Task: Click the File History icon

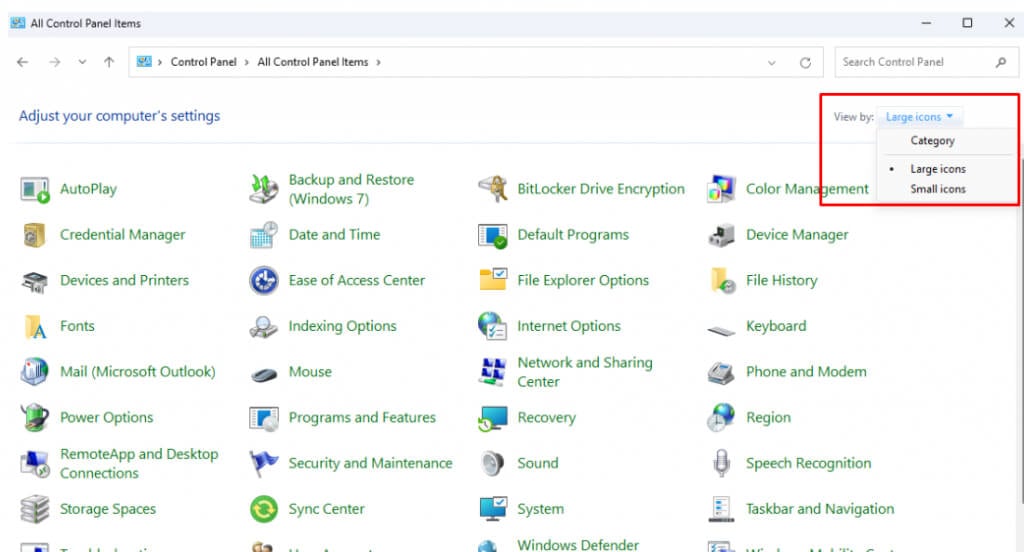Action: click(x=722, y=281)
